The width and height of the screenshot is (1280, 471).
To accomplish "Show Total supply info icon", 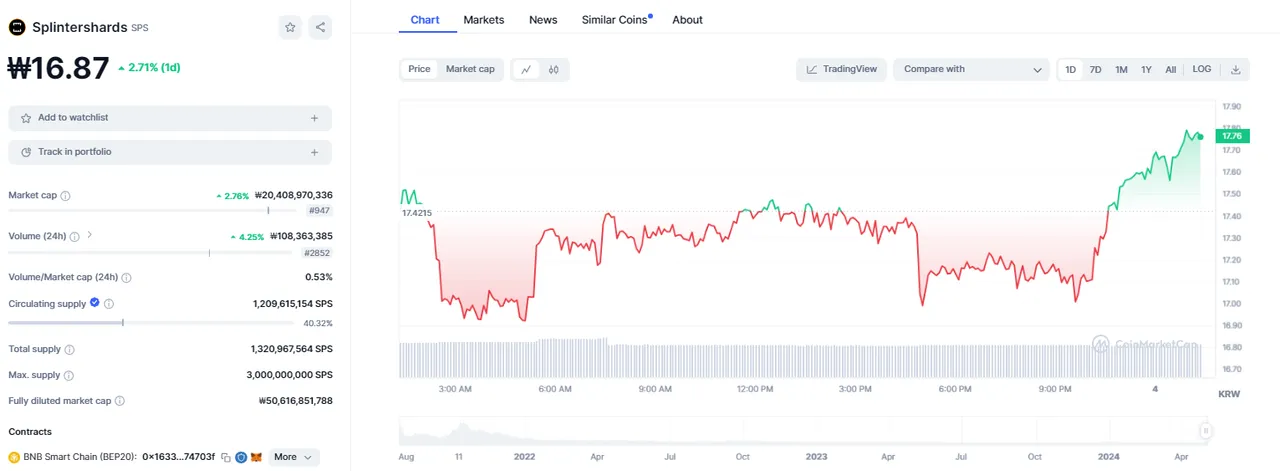I will coord(70,349).
